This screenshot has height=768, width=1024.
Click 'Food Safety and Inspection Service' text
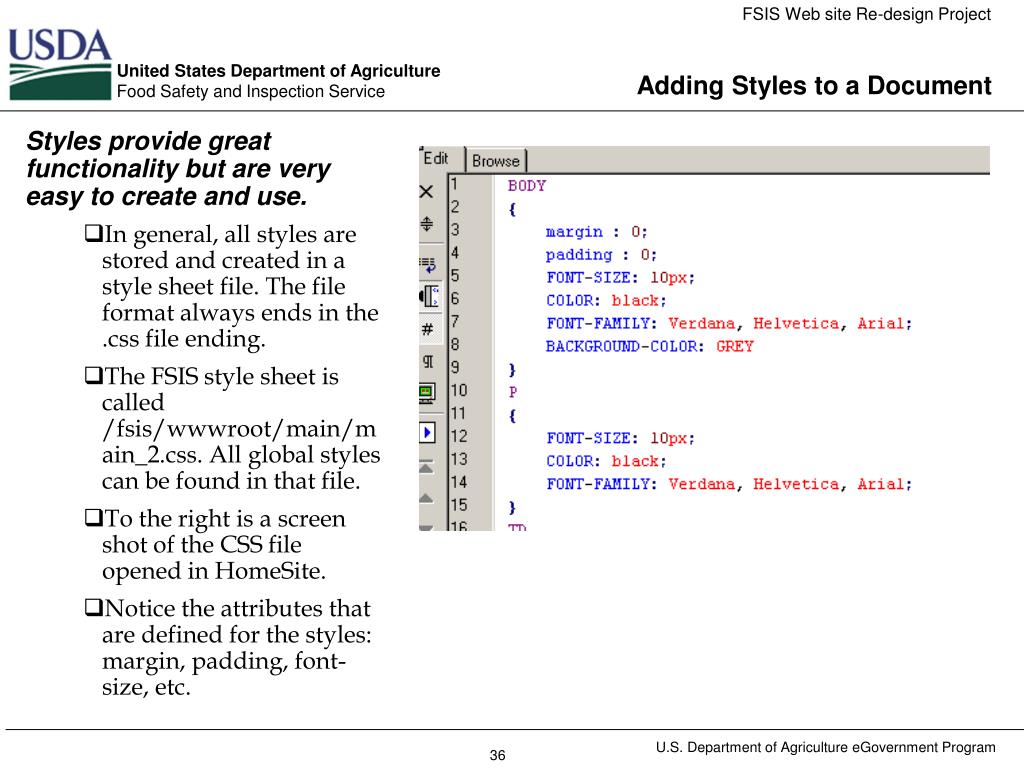tap(251, 91)
